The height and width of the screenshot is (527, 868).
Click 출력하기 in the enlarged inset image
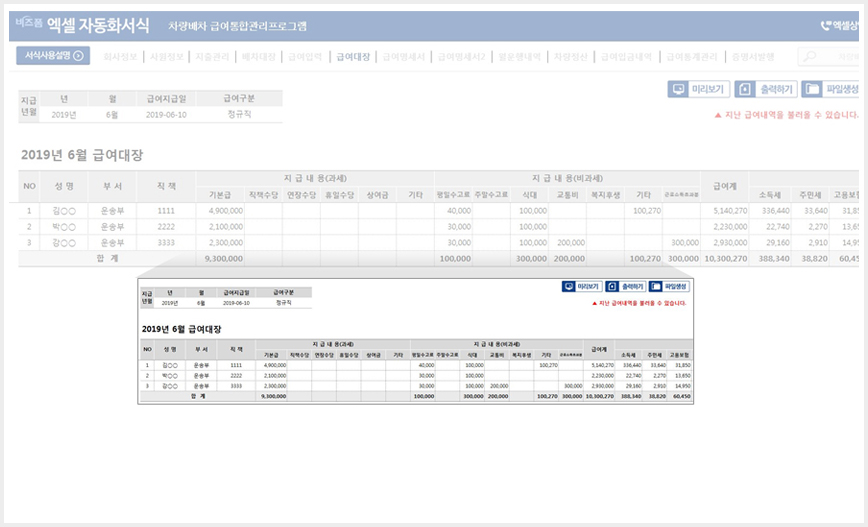click(x=626, y=286)
